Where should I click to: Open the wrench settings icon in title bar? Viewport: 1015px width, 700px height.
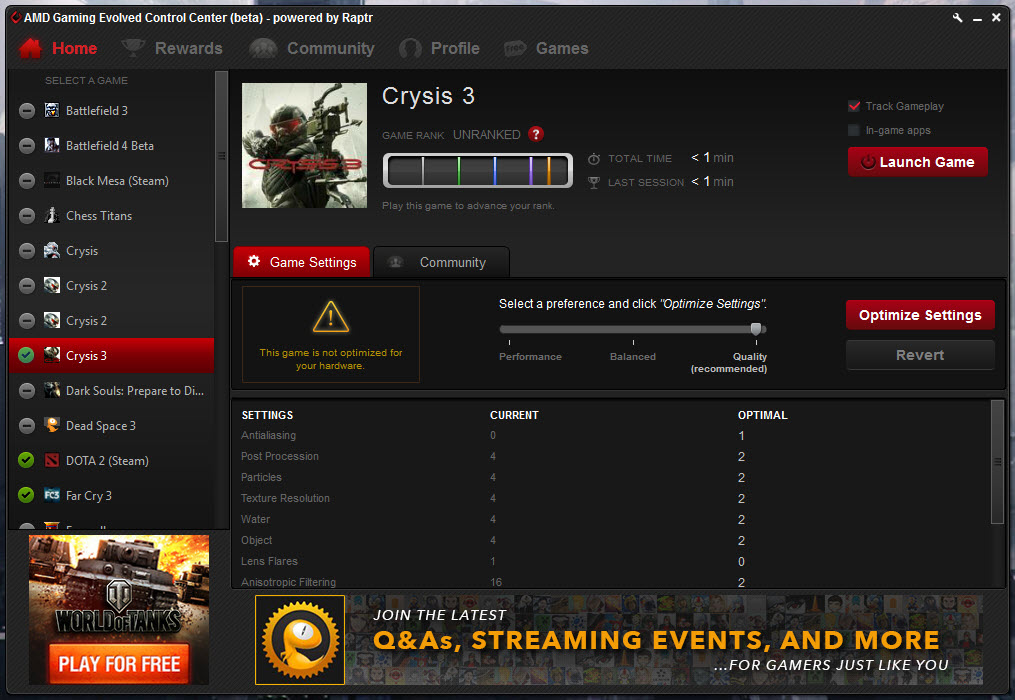tap(957, 18)
